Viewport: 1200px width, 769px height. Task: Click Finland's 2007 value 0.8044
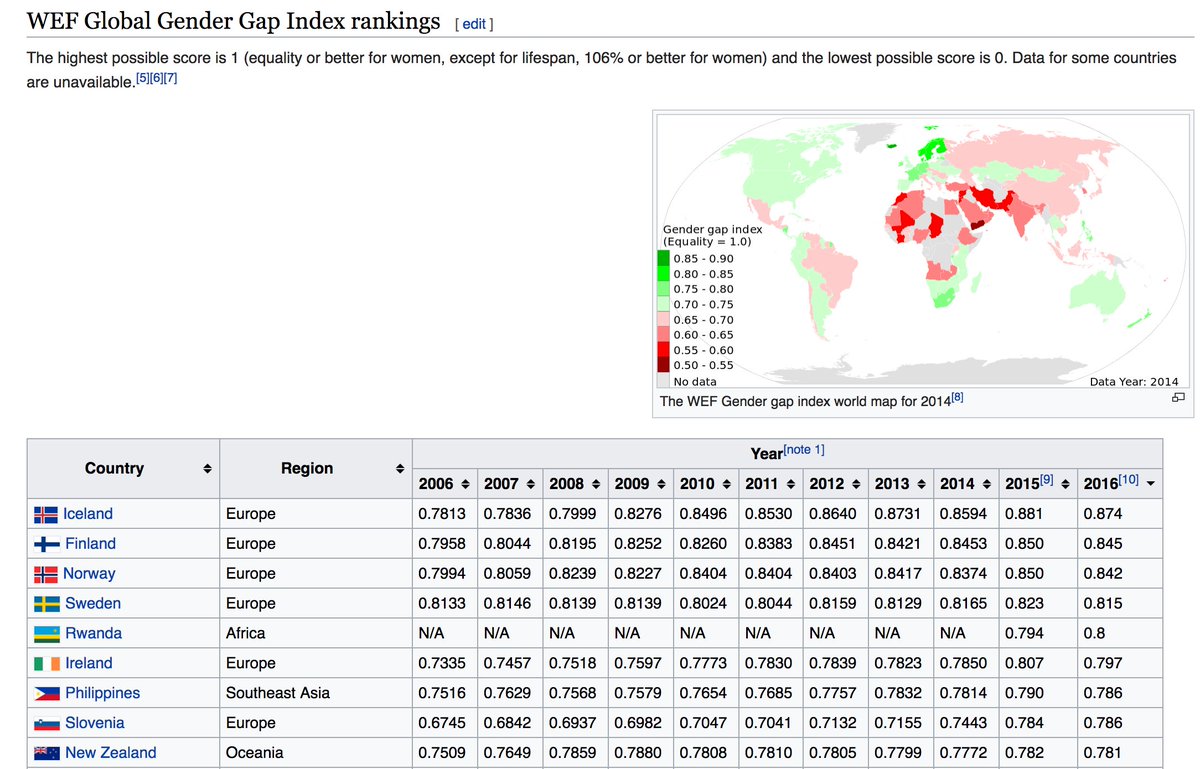coord(507,544)
